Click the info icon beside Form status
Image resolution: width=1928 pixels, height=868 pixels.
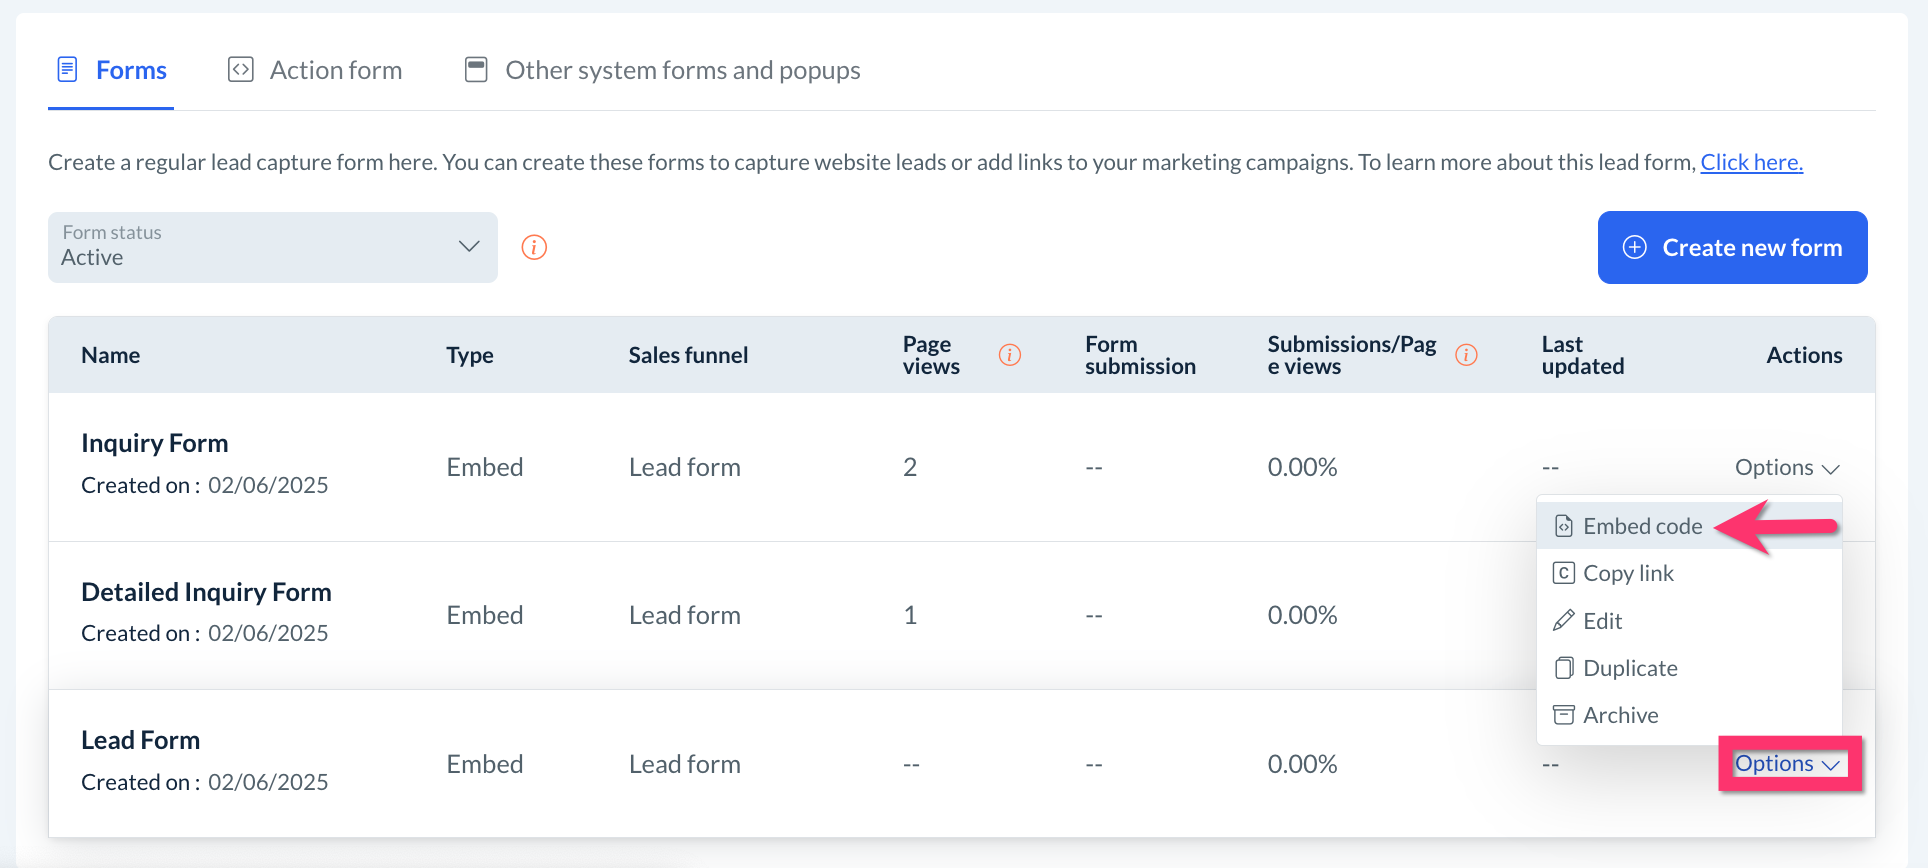[534, 247]
